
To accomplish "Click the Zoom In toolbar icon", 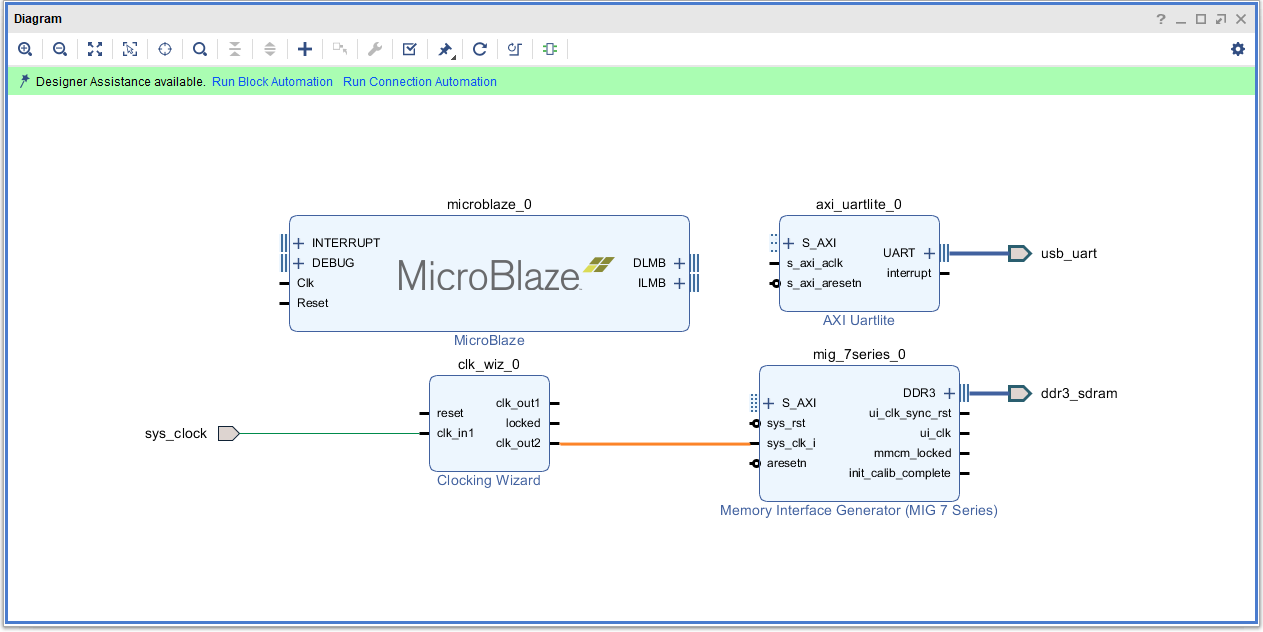I will (x=25, y=49).
